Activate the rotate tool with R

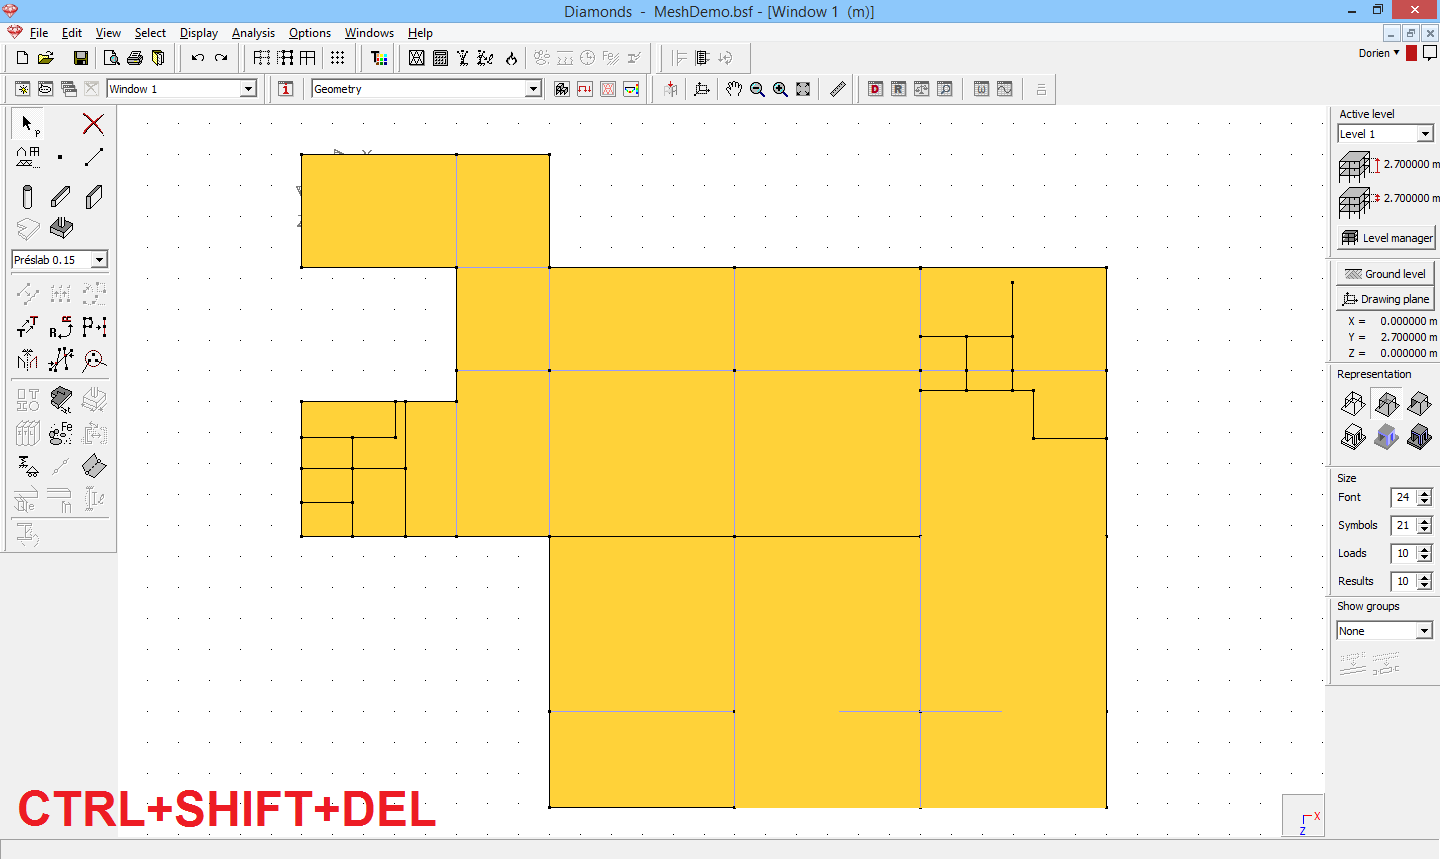pyautogui.click(x=61, y=327)
